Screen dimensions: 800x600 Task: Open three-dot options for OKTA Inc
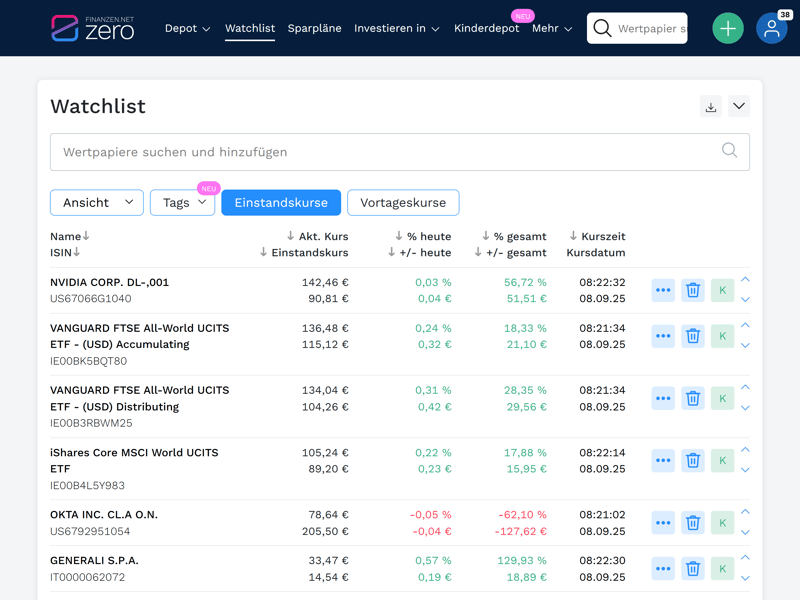coord(663,522)
